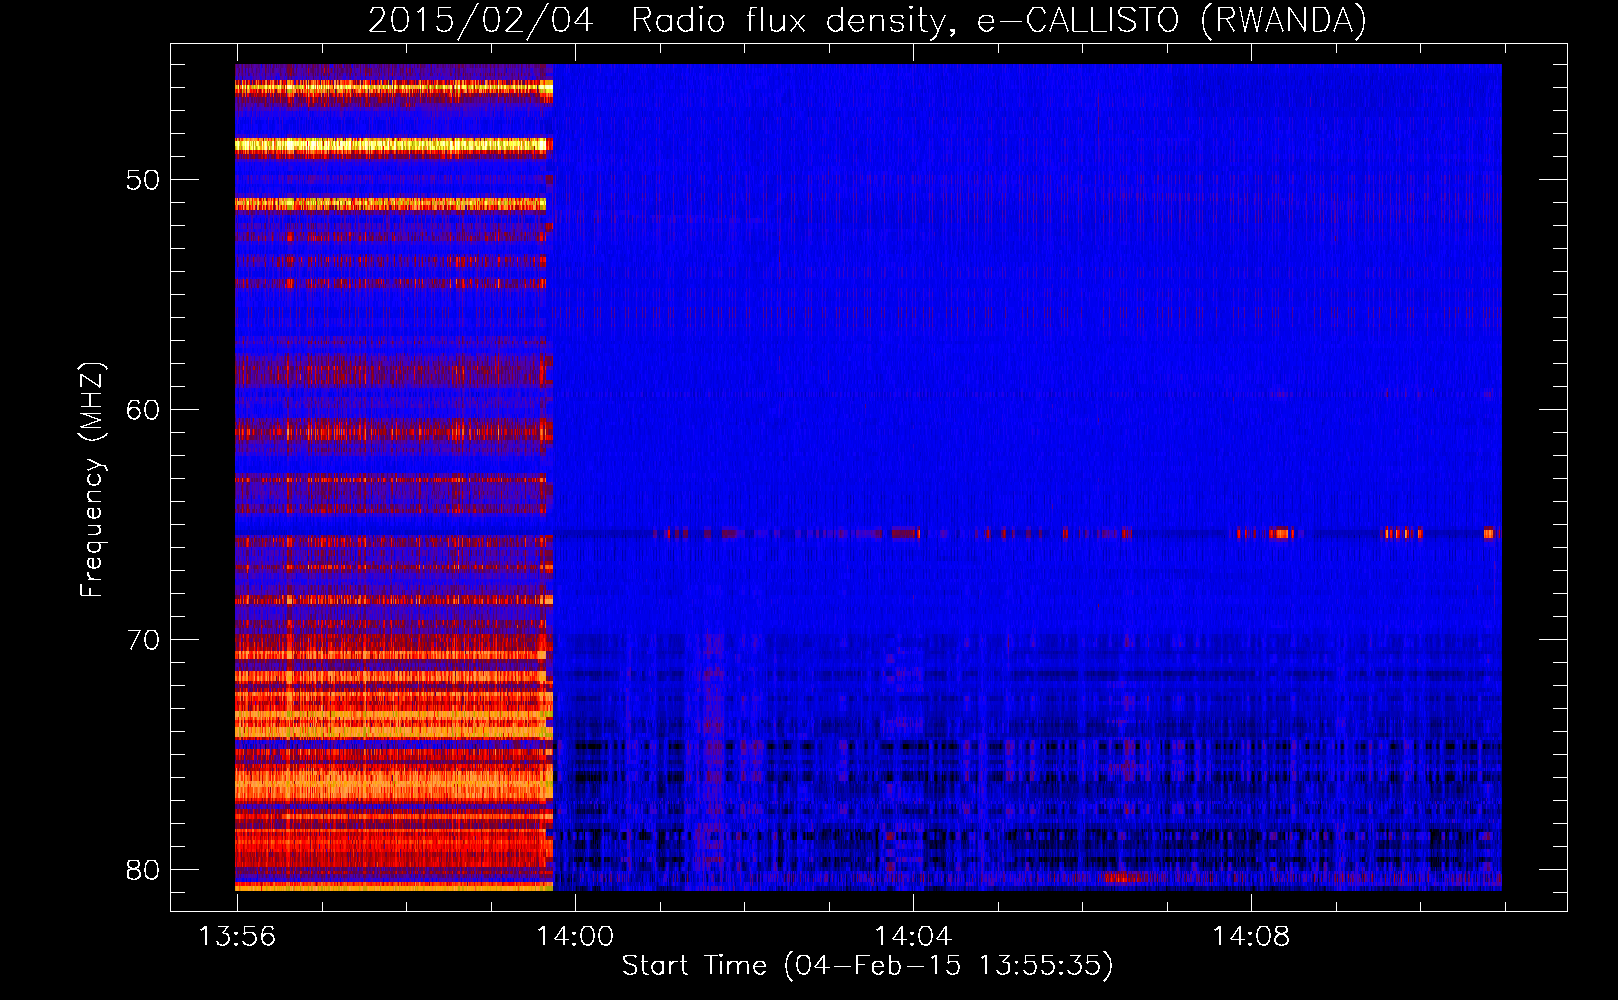
Task: Click the "Start Time (04-Feb-15 13:55:35)" axis label
Action: (867, 966)
